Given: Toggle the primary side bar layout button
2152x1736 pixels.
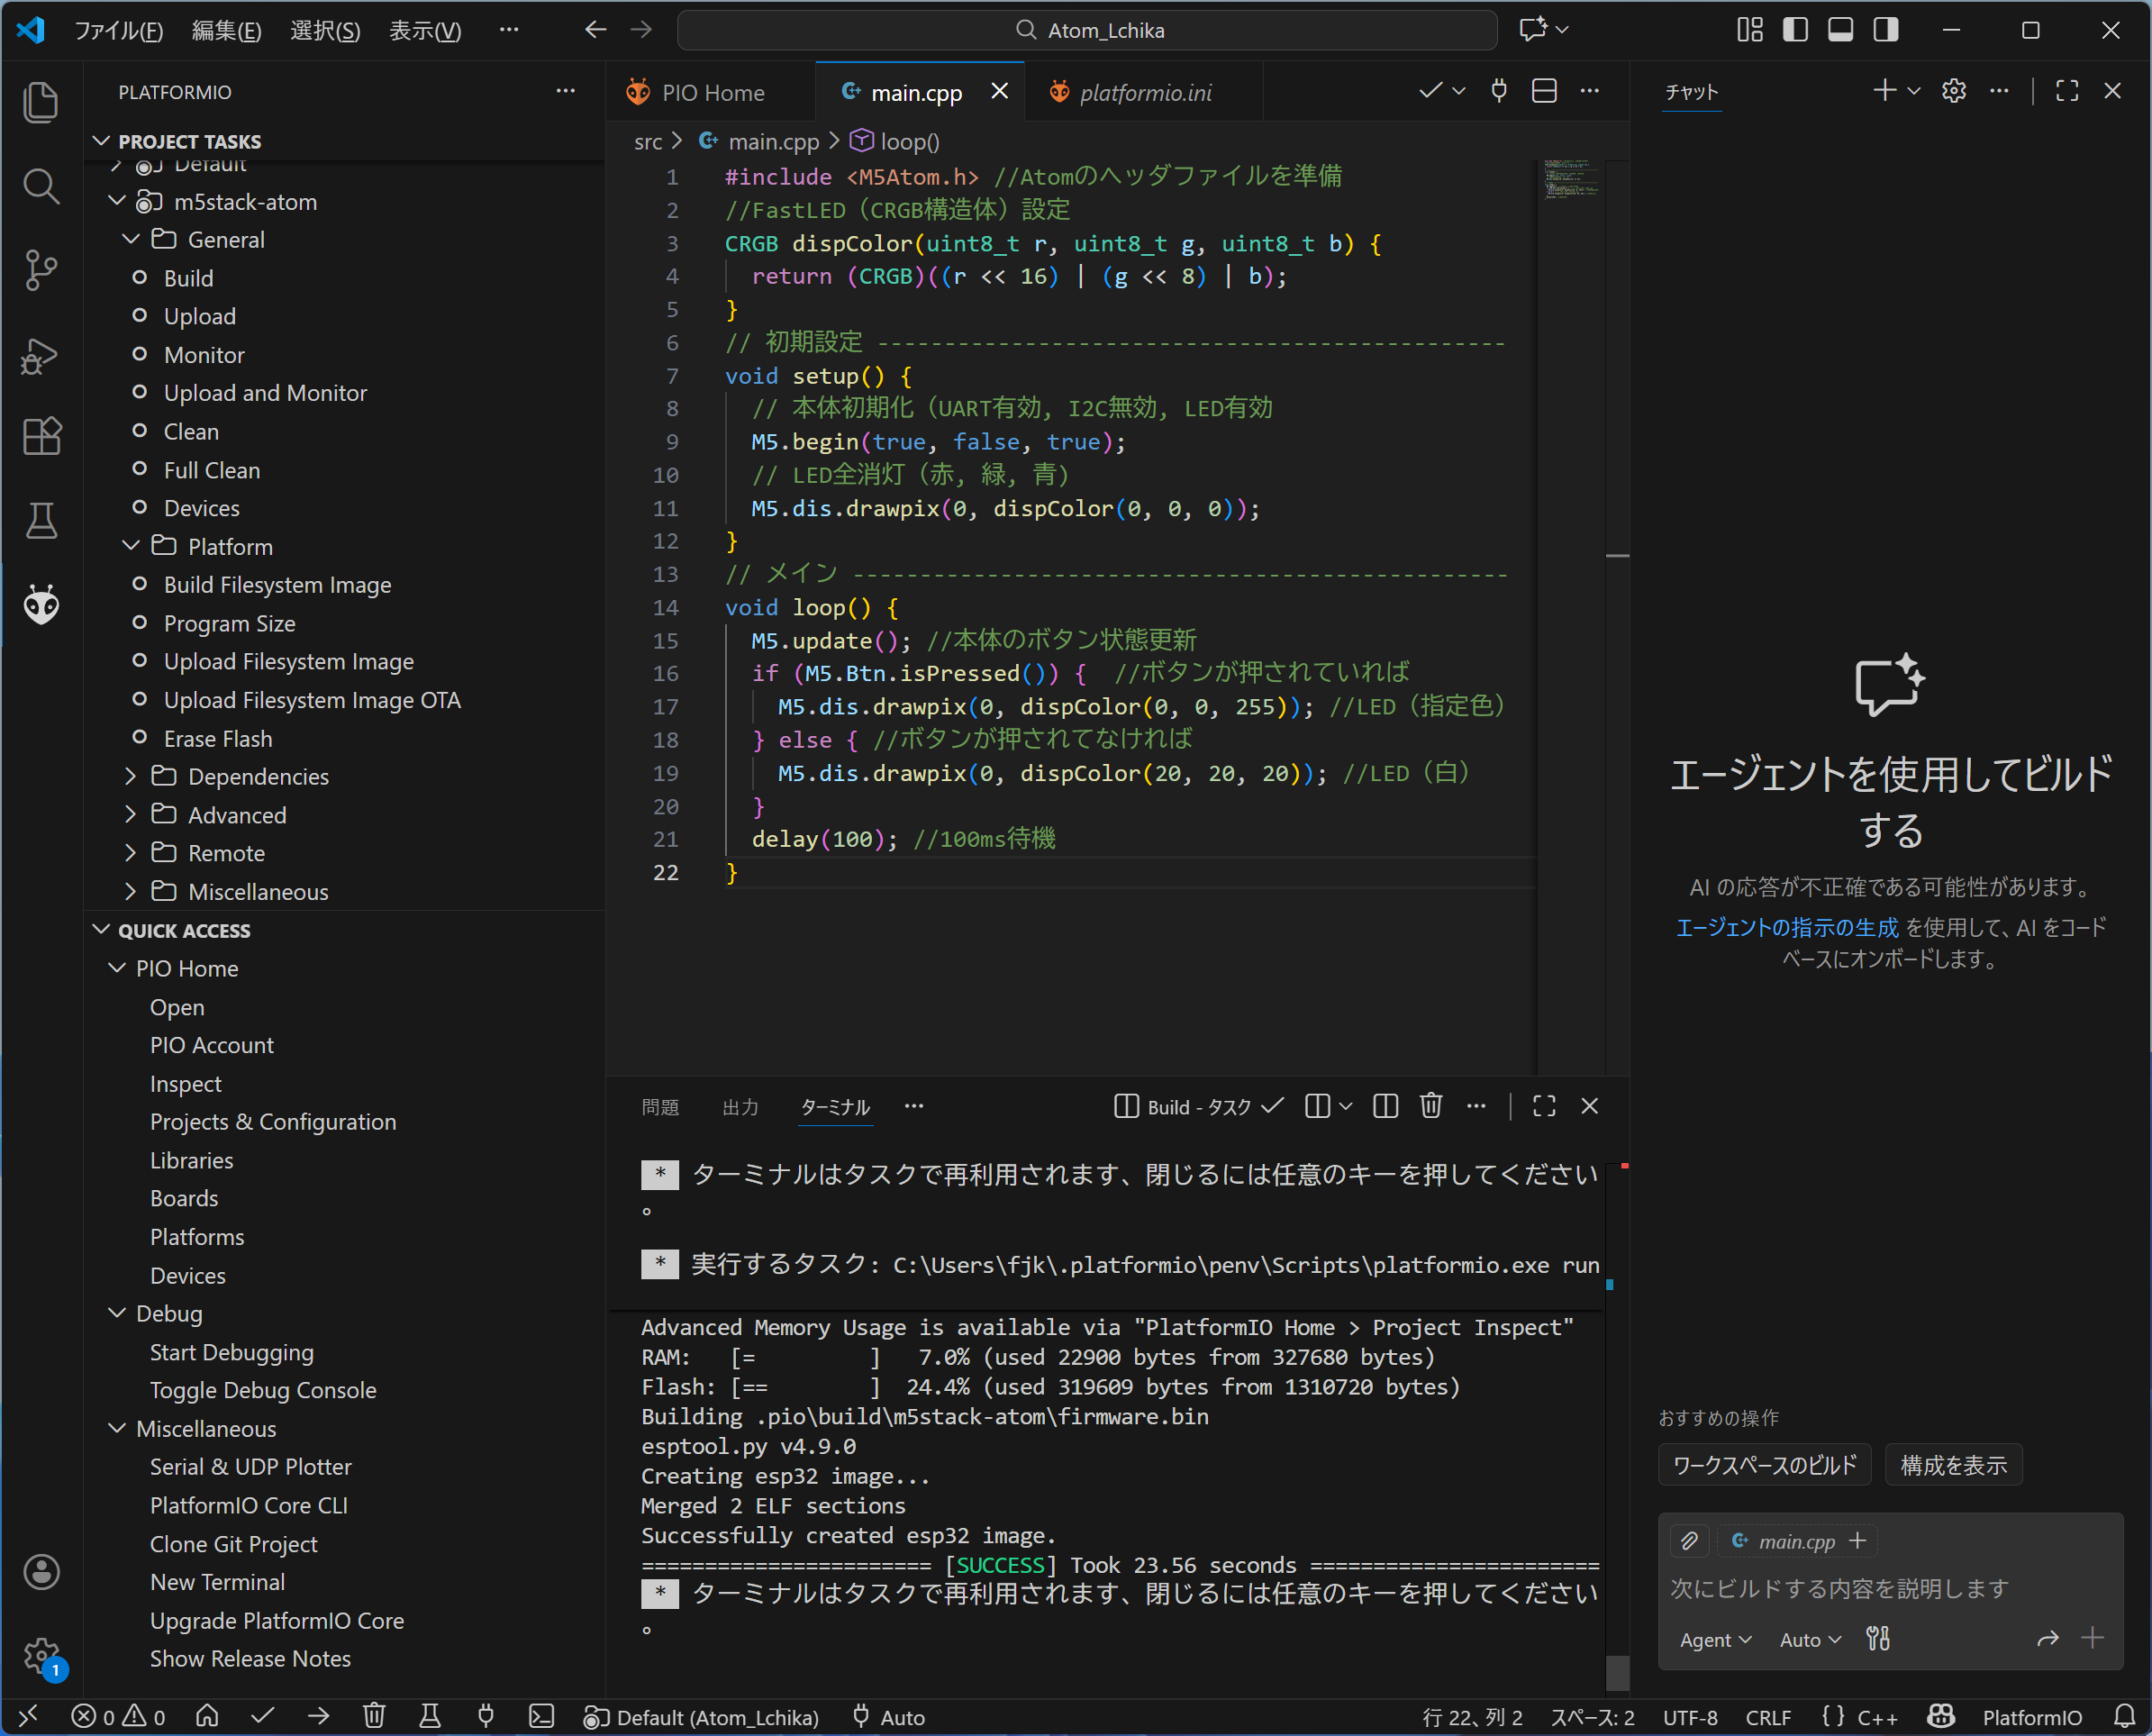Looking at the screenshot, I should (1795, 30).
